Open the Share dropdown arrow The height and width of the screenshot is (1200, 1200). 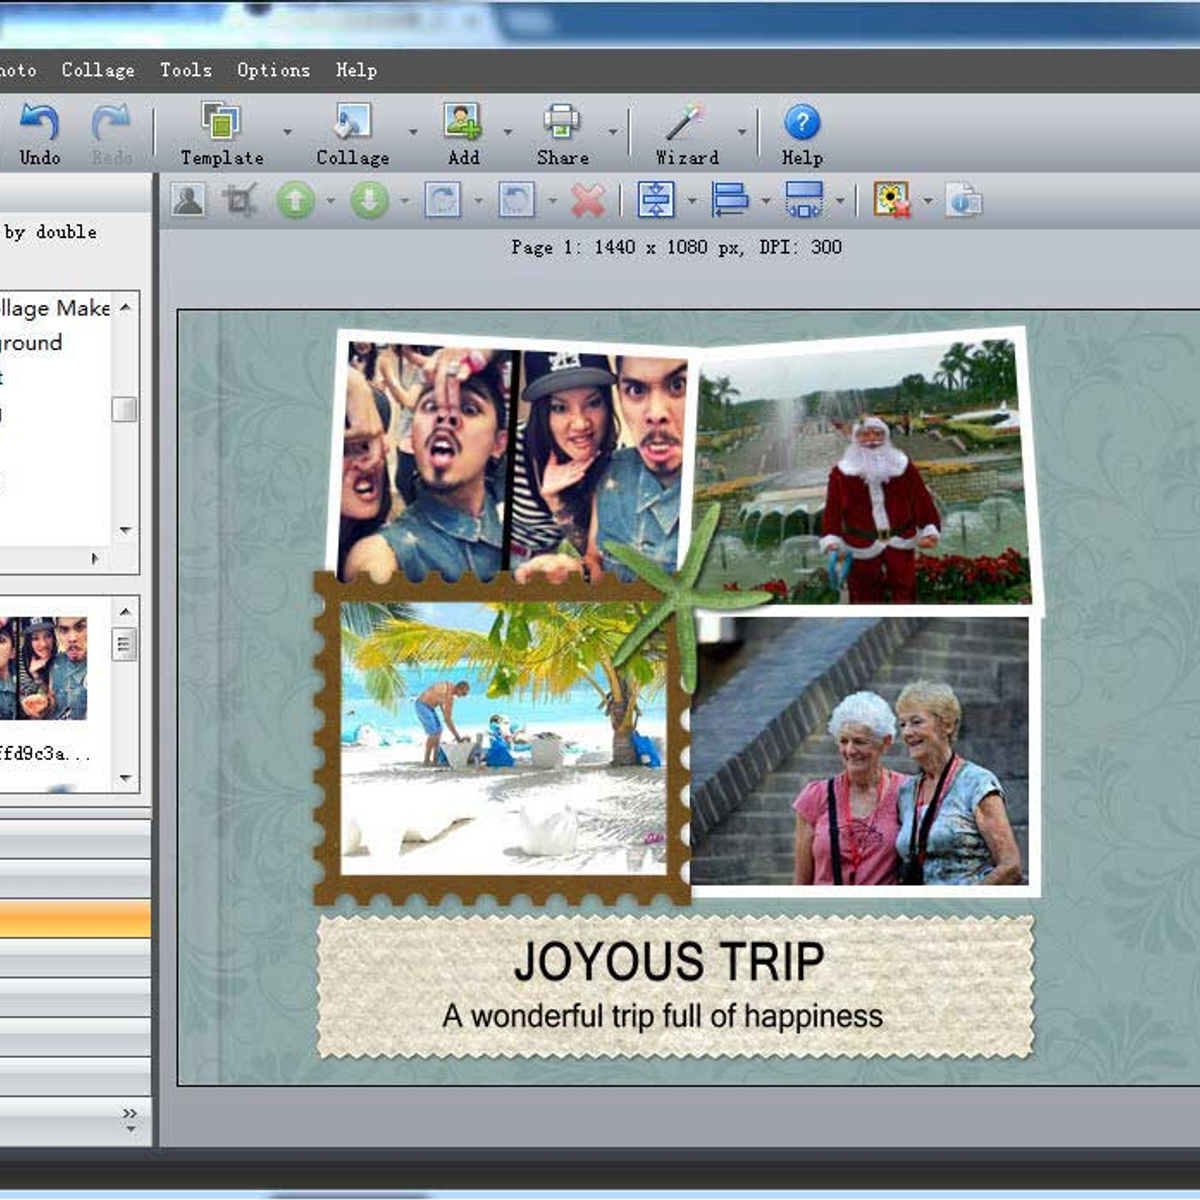tap(611, 131)
